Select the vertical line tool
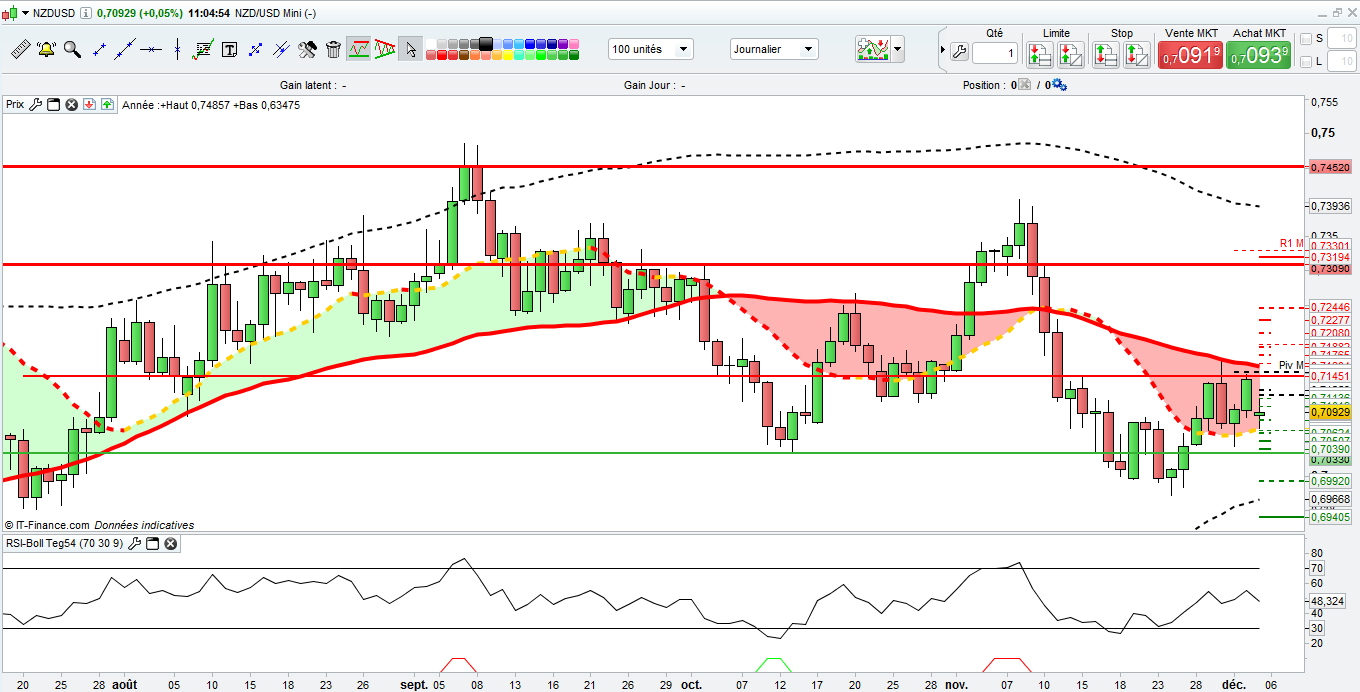The image size is (1360, 692). (x=177, y=49)
